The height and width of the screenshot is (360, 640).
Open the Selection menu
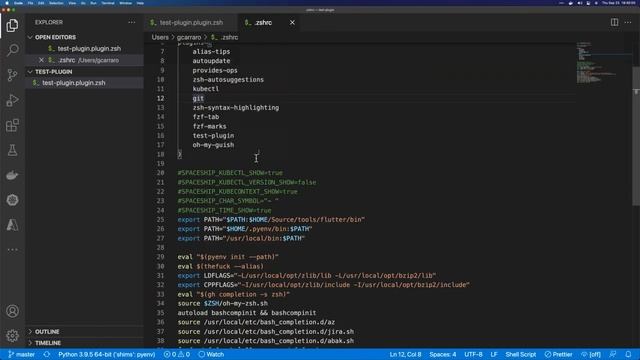tap(56, 3)
